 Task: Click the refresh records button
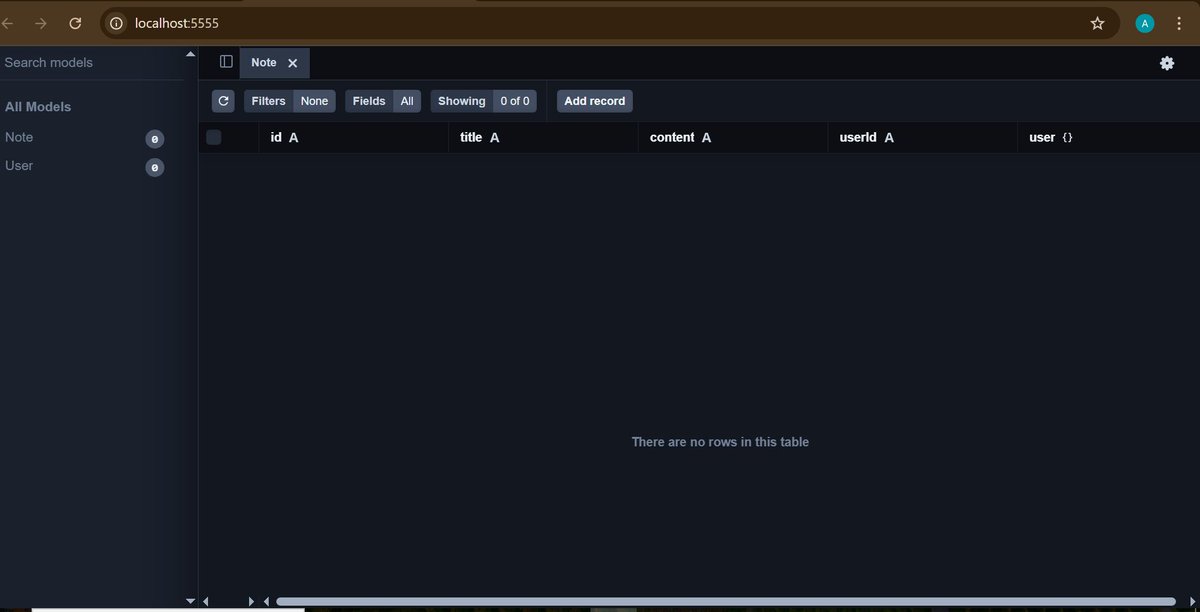click(223, 101)
